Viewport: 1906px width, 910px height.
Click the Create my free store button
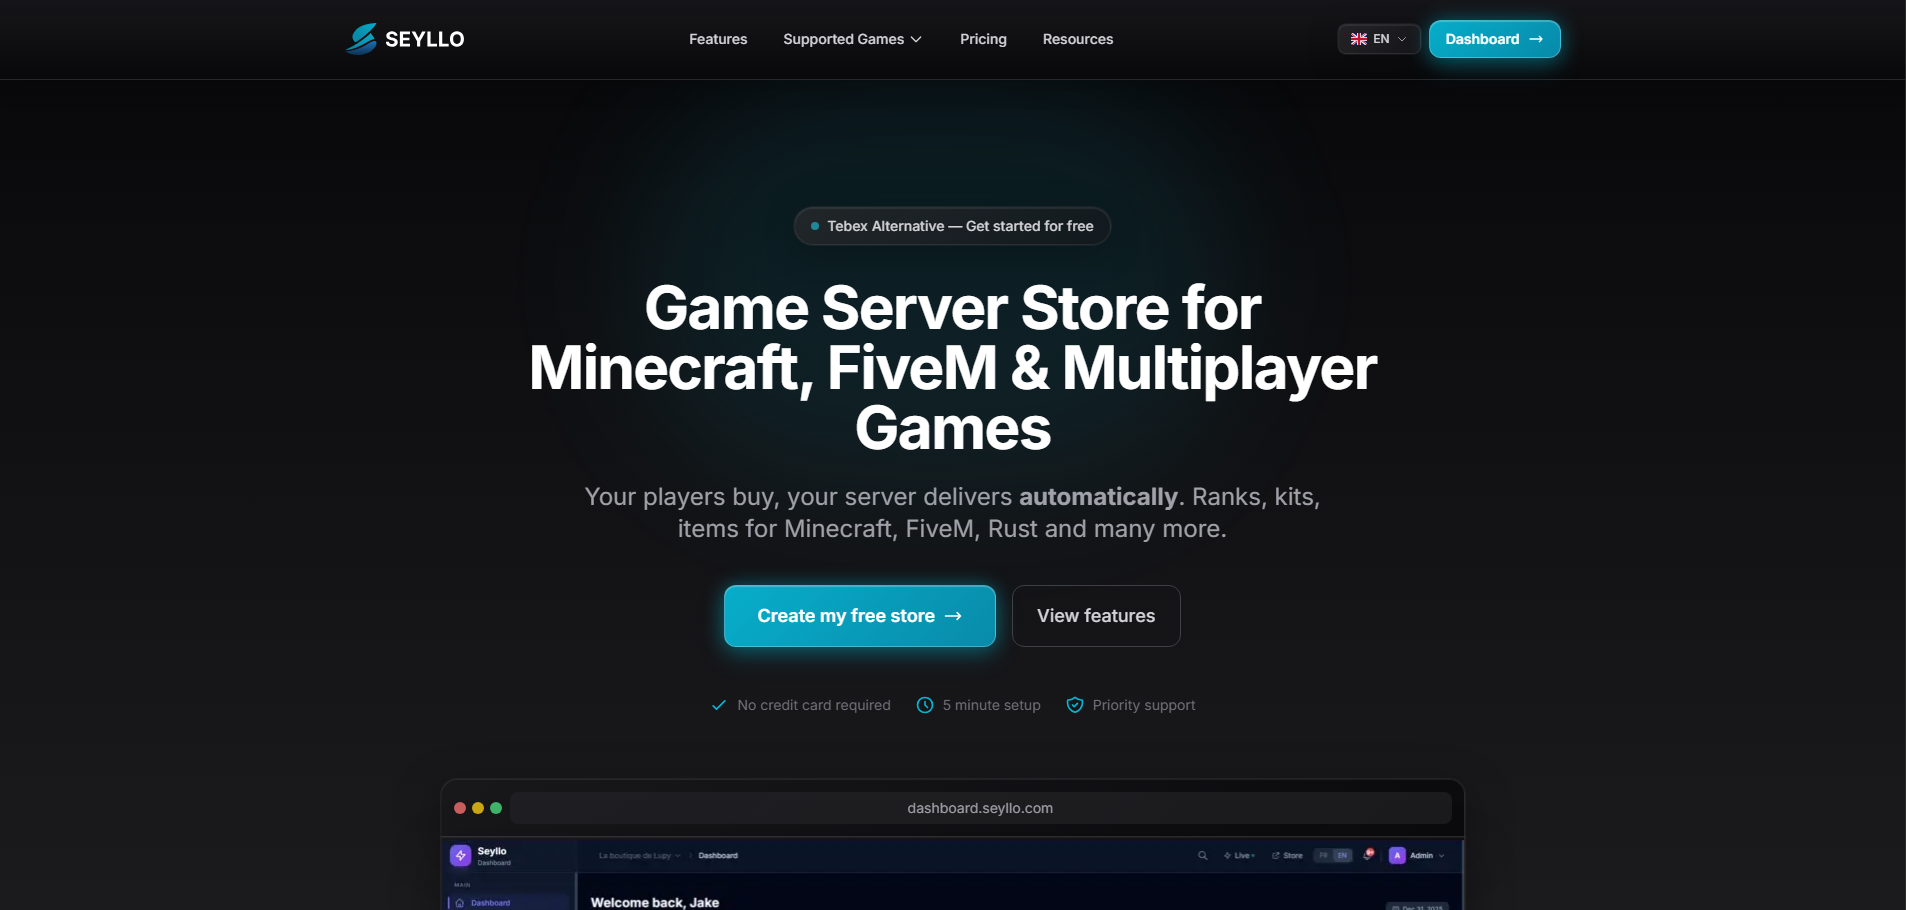(860, 616)
